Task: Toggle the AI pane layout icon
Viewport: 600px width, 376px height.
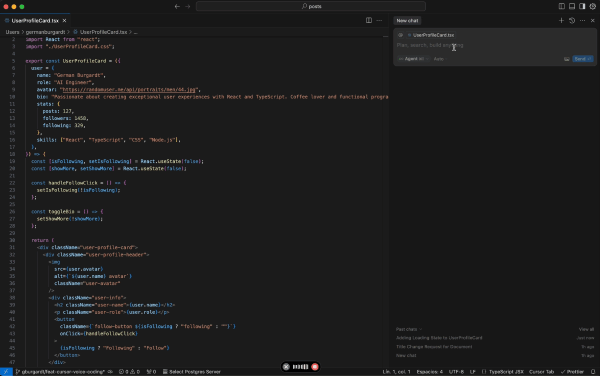Action: 582,6
